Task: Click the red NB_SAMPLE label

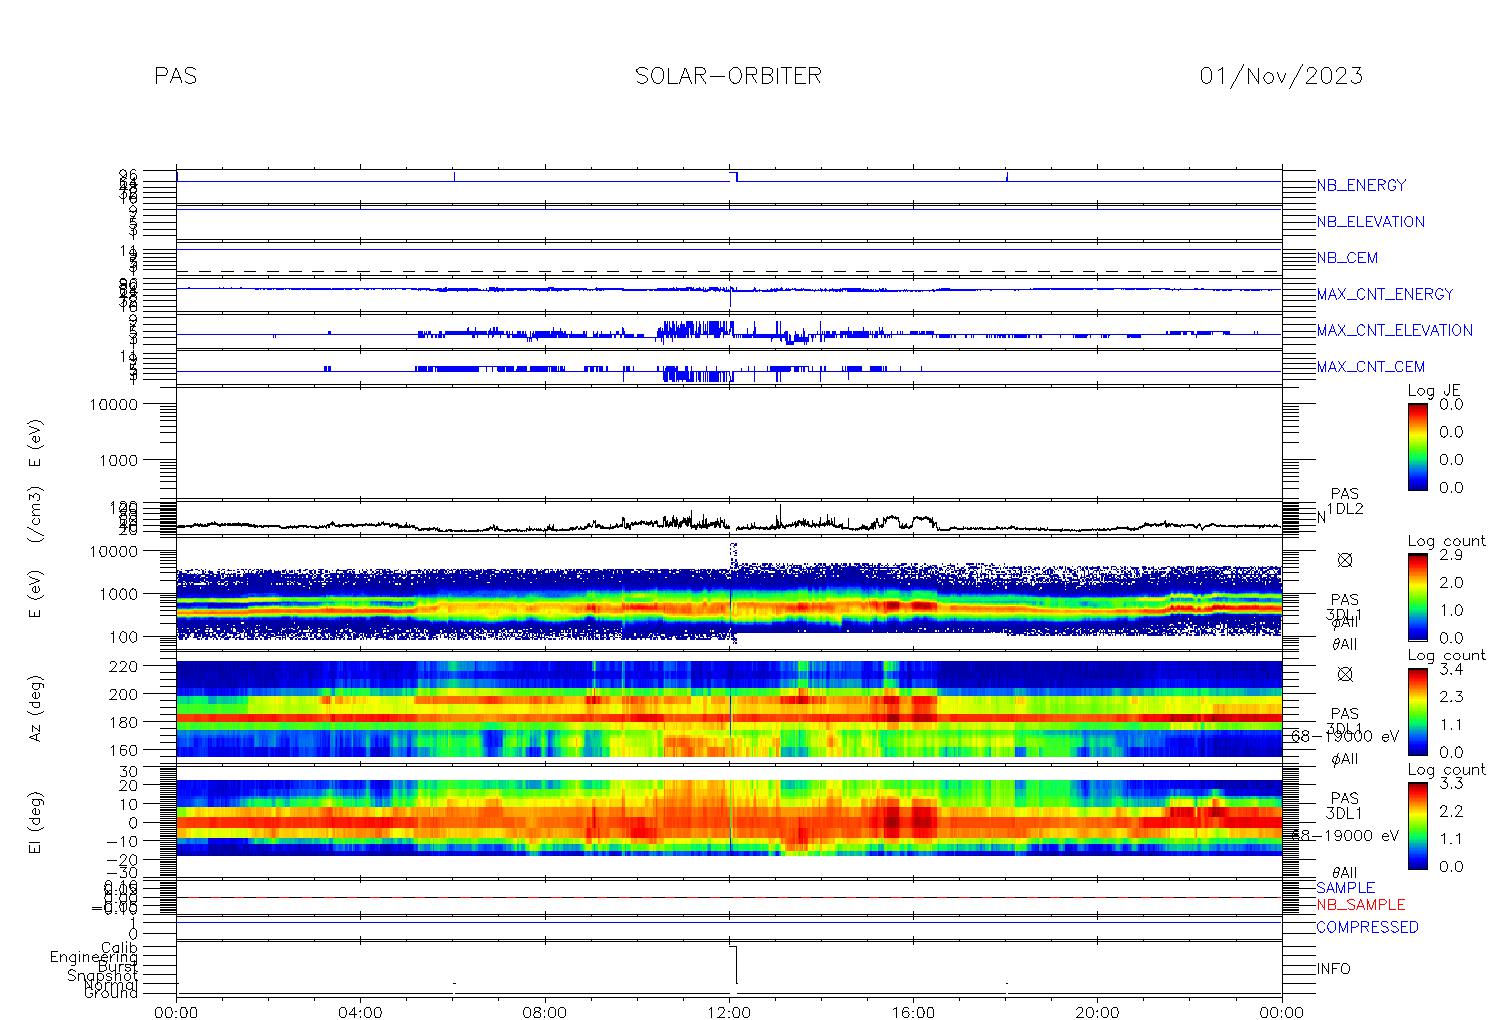Action: coord(1360,905)
